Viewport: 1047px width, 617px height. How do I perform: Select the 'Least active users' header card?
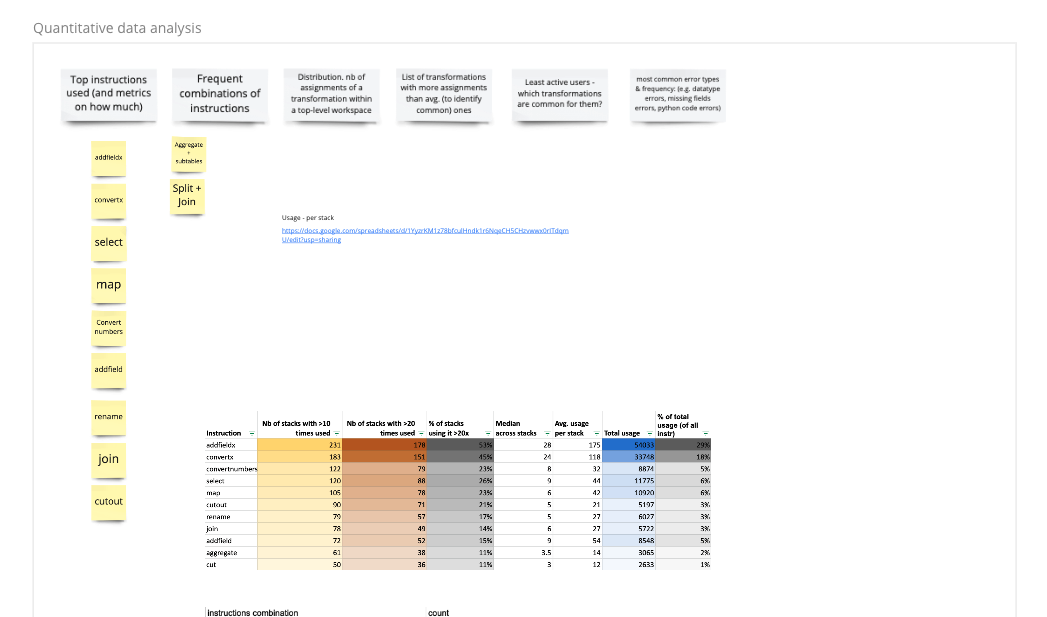560,93
